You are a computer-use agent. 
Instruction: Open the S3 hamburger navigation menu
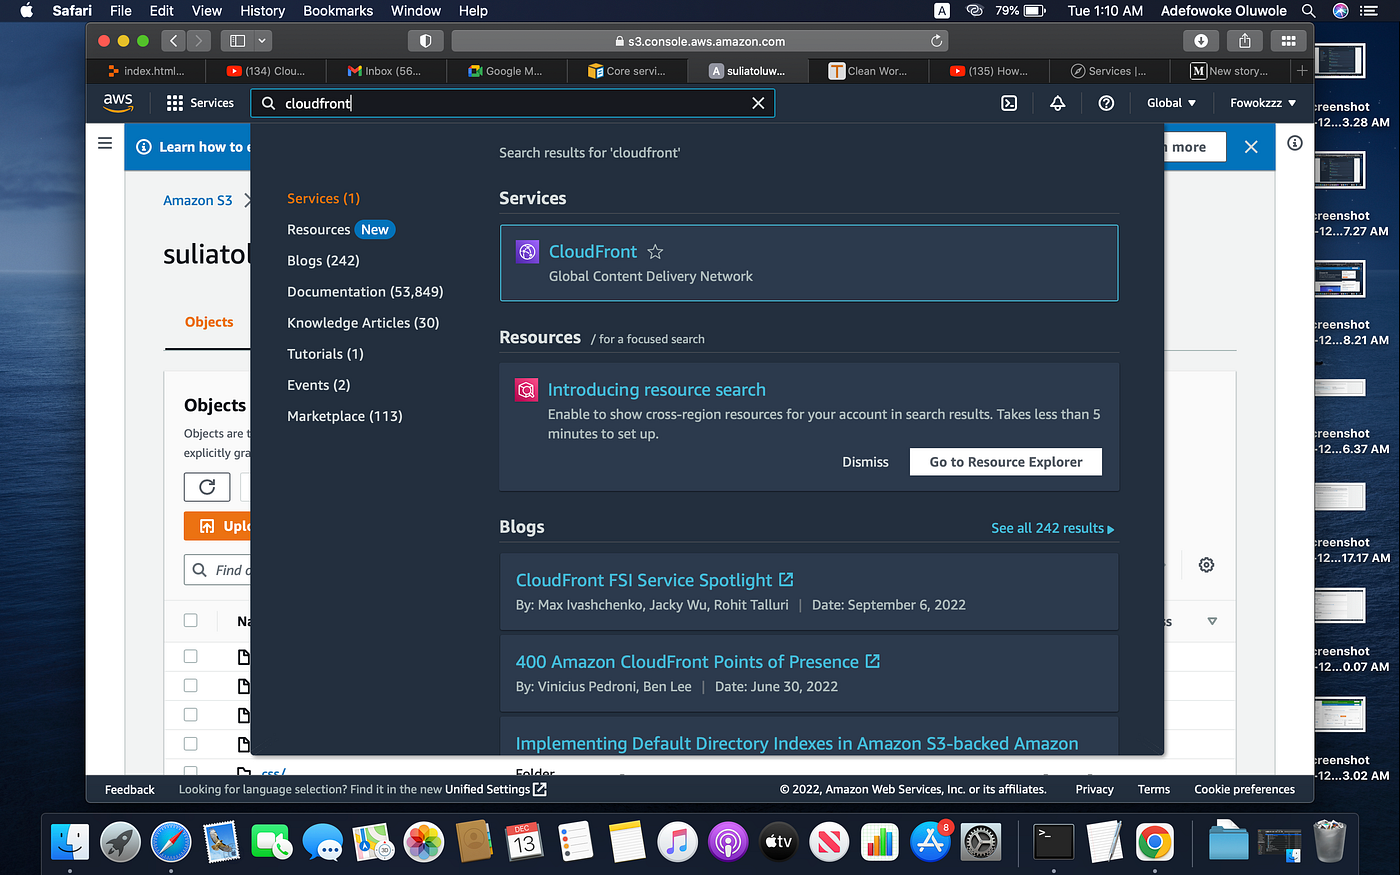click(105, 144)
